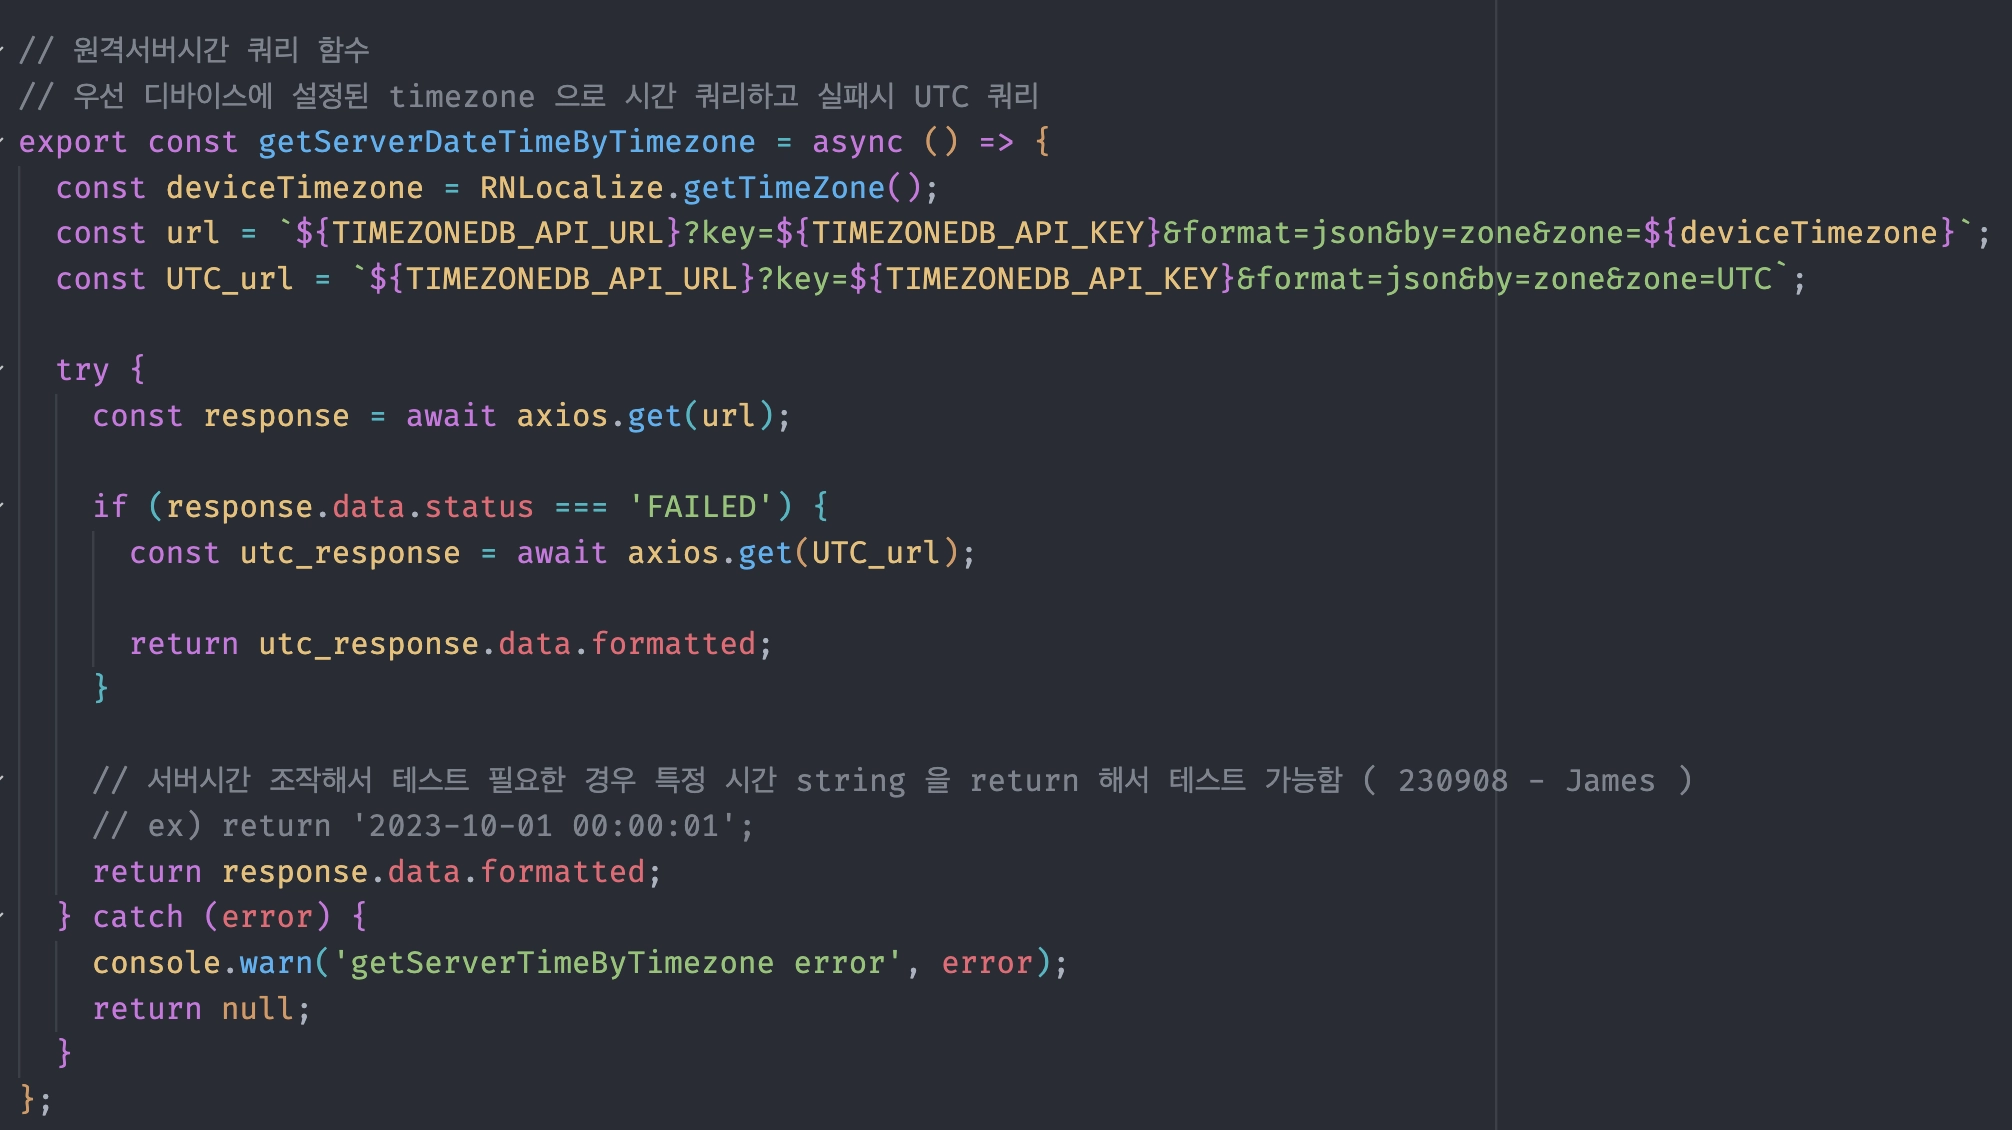Click axios.get(UTC_url) call
This screenshot has width=2012, height=1130.
click(765, 553)
